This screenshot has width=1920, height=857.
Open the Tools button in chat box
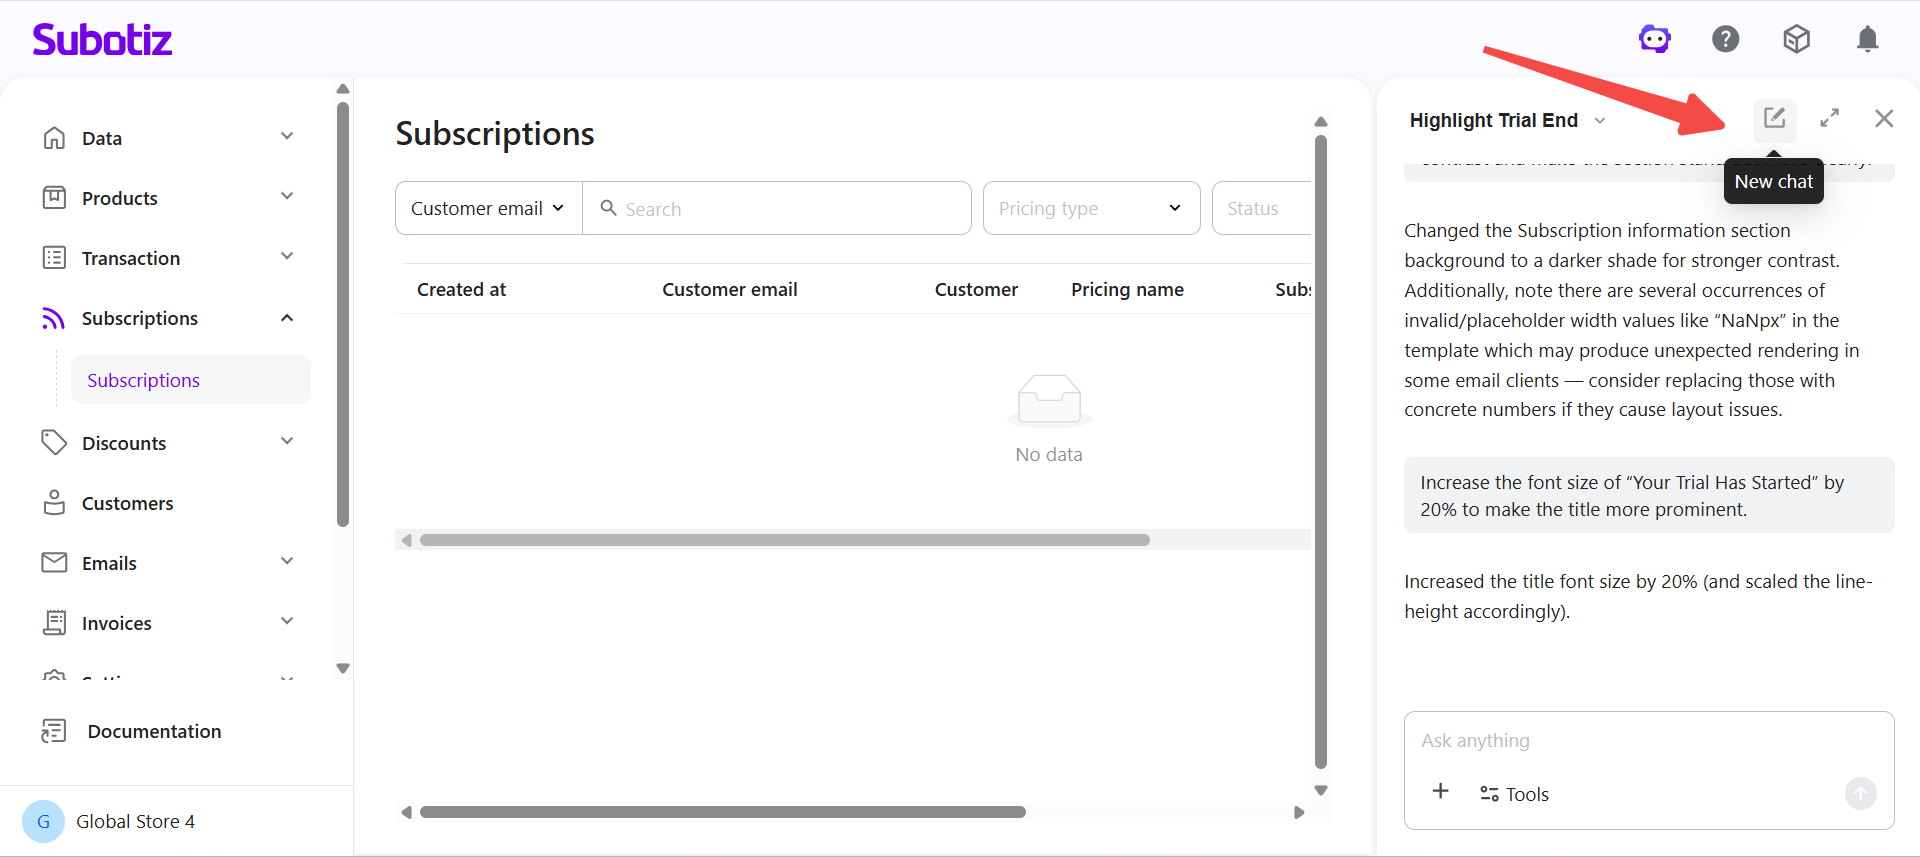(1514, 794)
